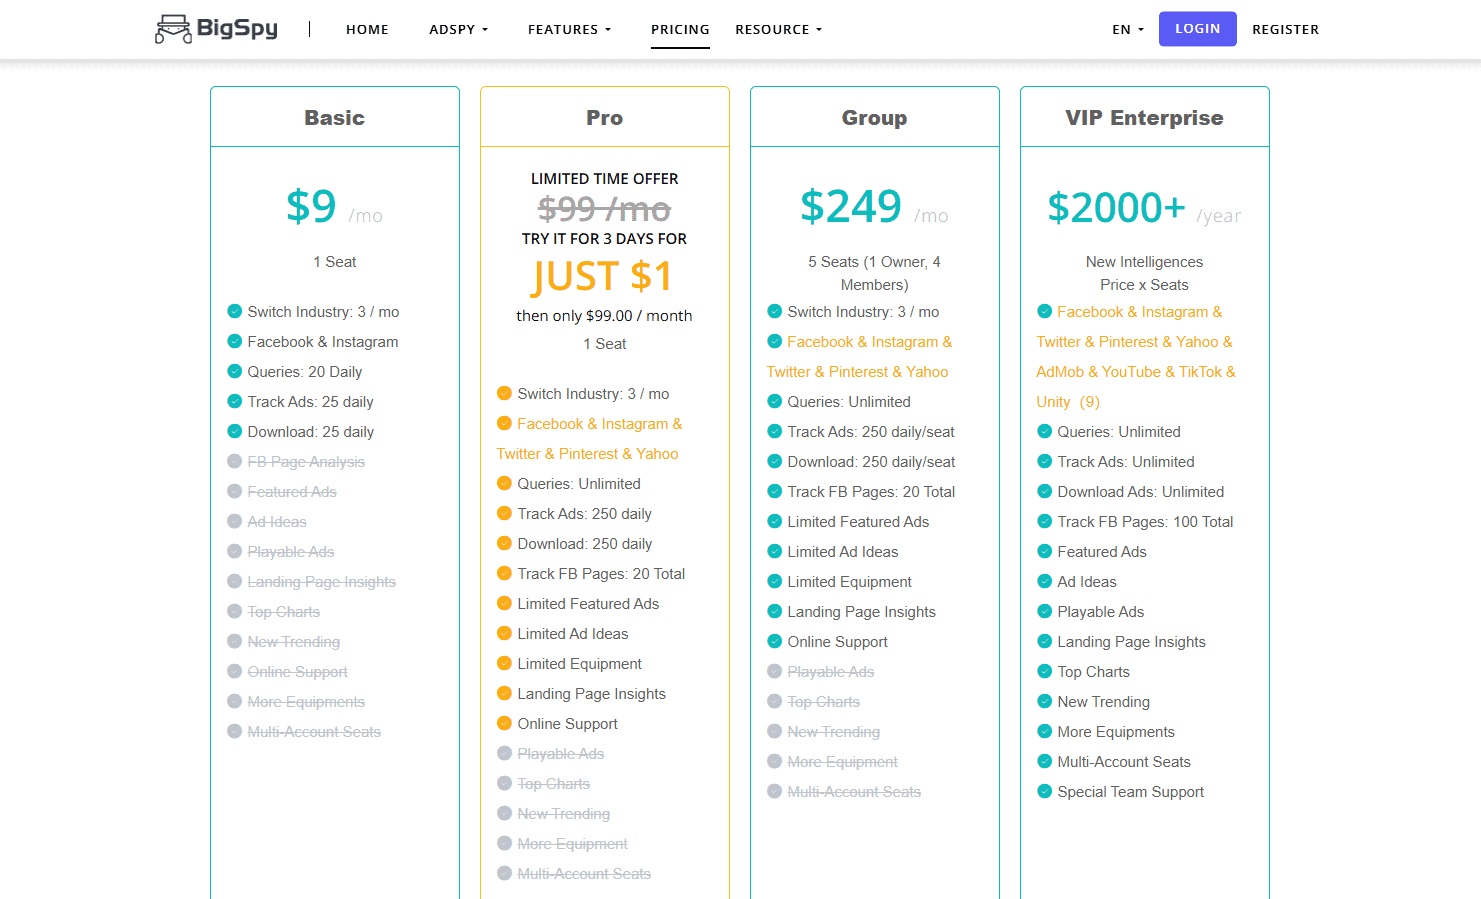
Task: Click orange check beside Pro 'Switch Industry'
Action: click(505, 393)
